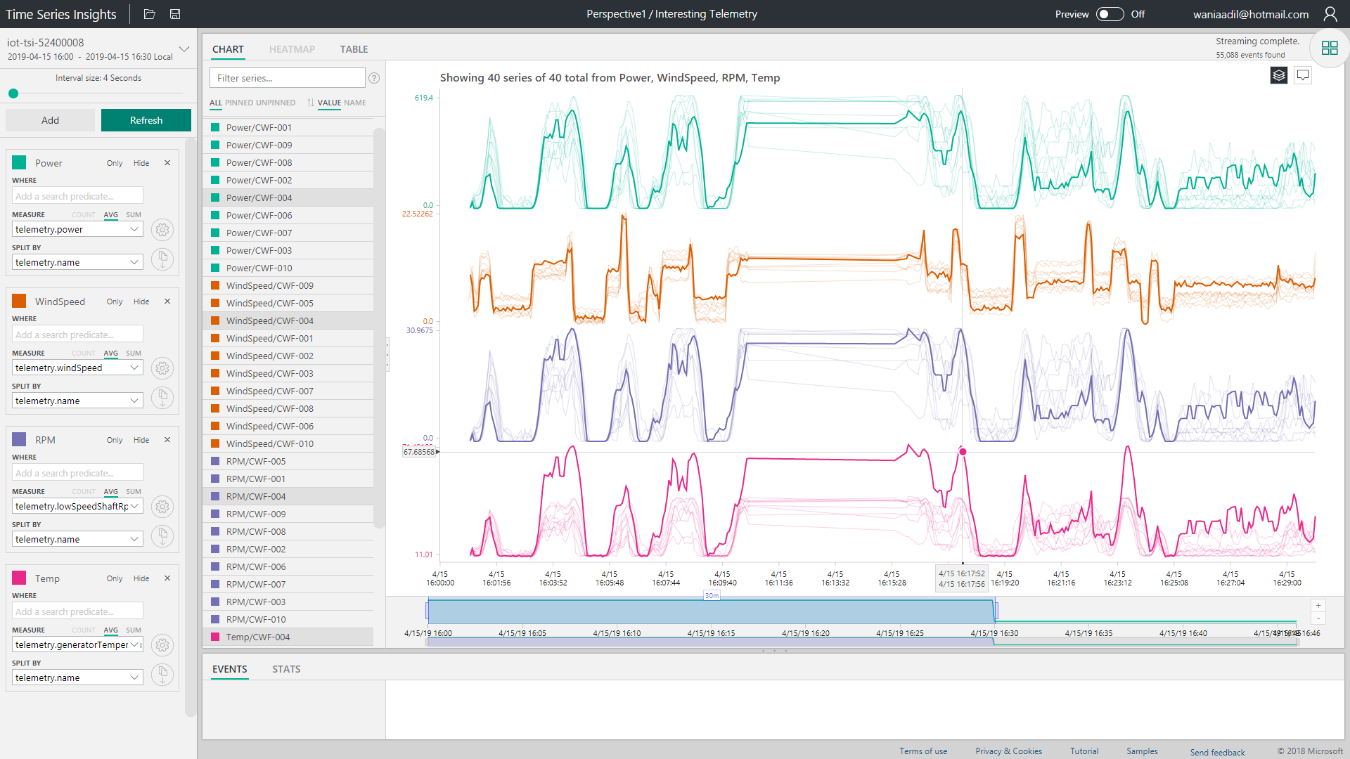Image resolution: width=1350 pixels, height=759 pixels.
Task: Open the RPM split by telemetry.name dropdown
Action: 78,539
